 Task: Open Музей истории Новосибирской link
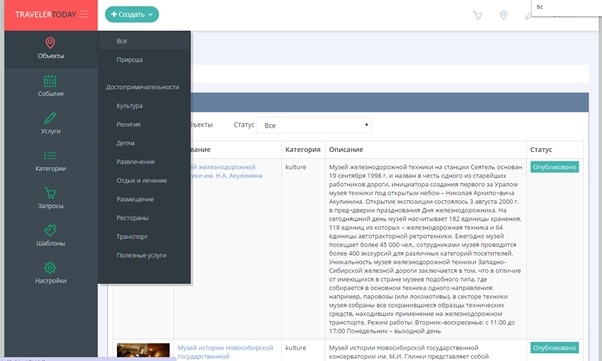point(225,352)
